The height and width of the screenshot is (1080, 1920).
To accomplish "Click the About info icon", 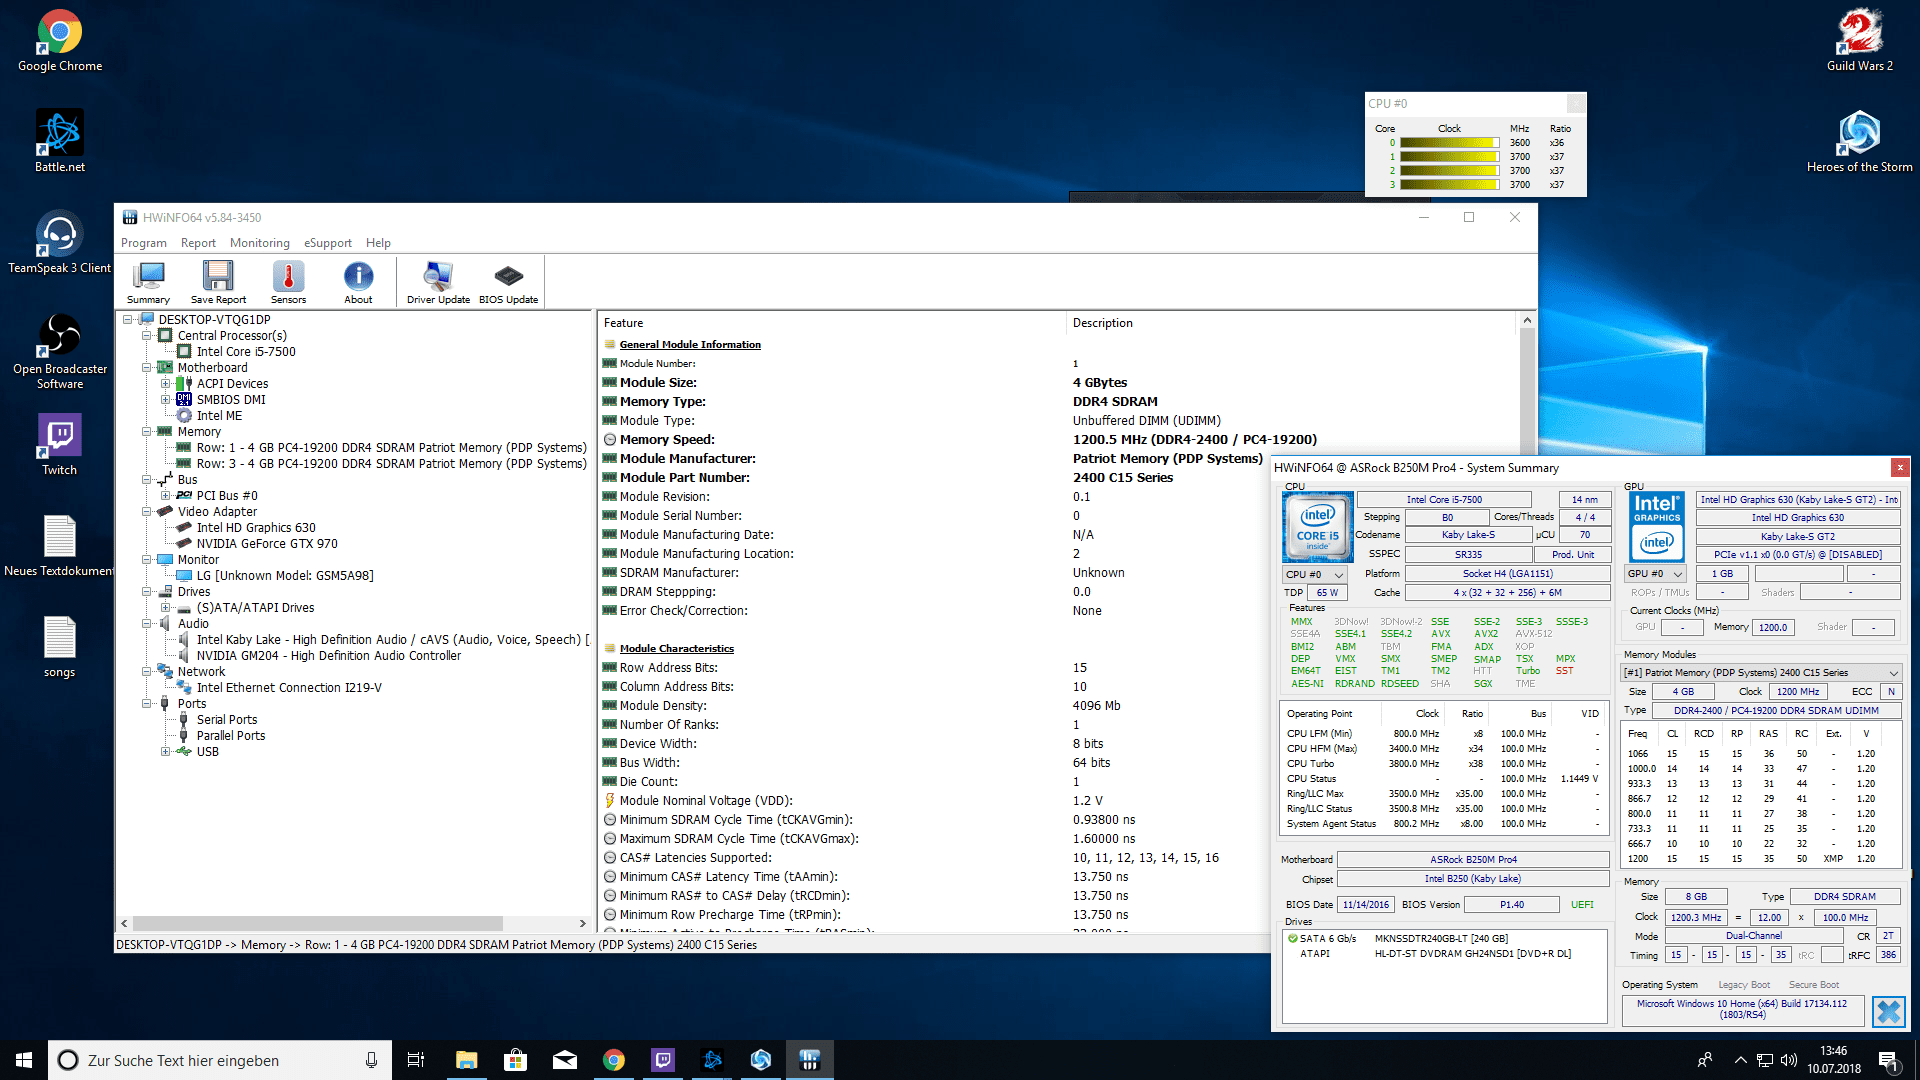I will point(358,282).
